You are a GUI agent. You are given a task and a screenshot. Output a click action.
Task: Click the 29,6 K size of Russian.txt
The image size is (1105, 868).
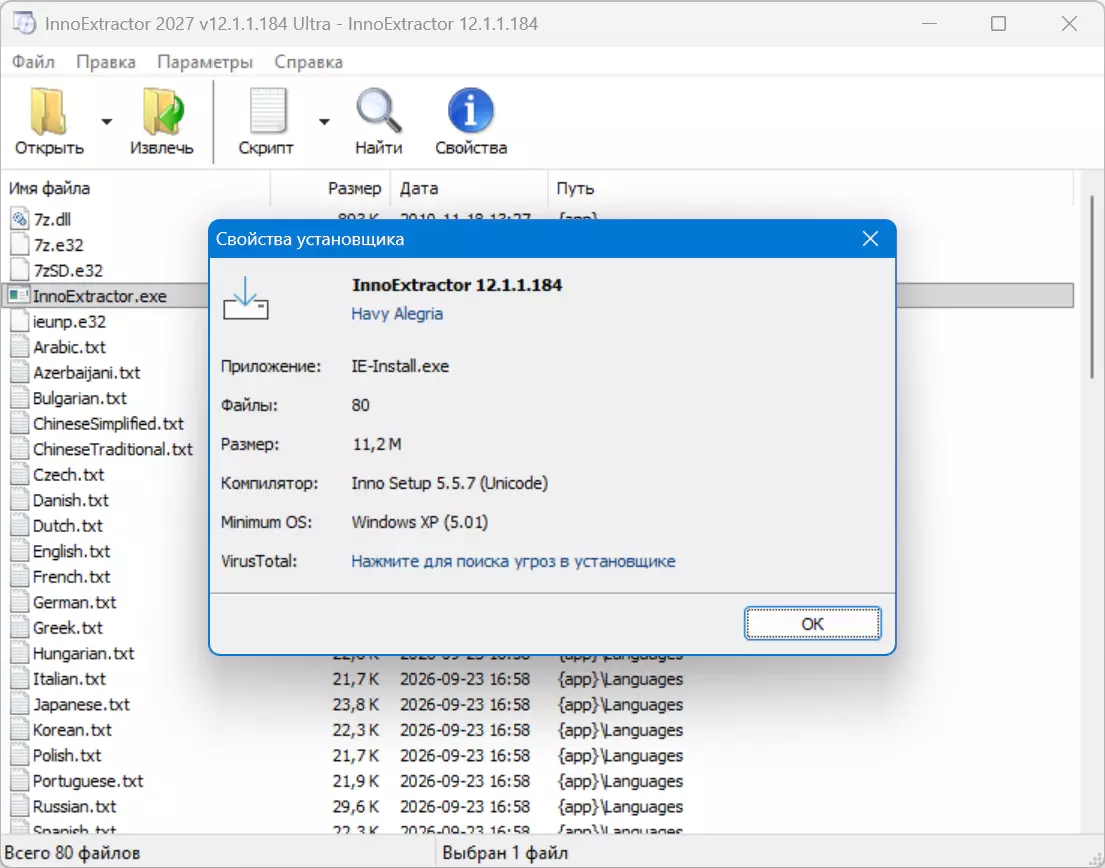356,806
